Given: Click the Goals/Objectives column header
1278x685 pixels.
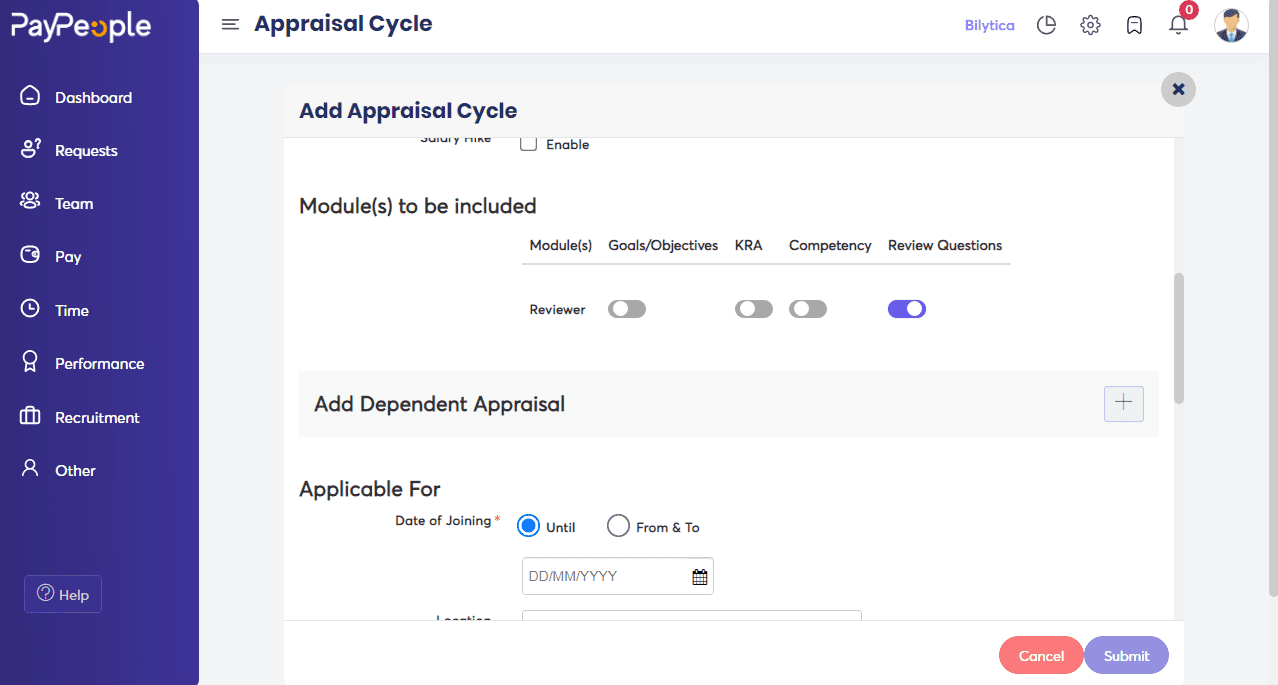Looking at the screenshot, I should pos(663,245).
